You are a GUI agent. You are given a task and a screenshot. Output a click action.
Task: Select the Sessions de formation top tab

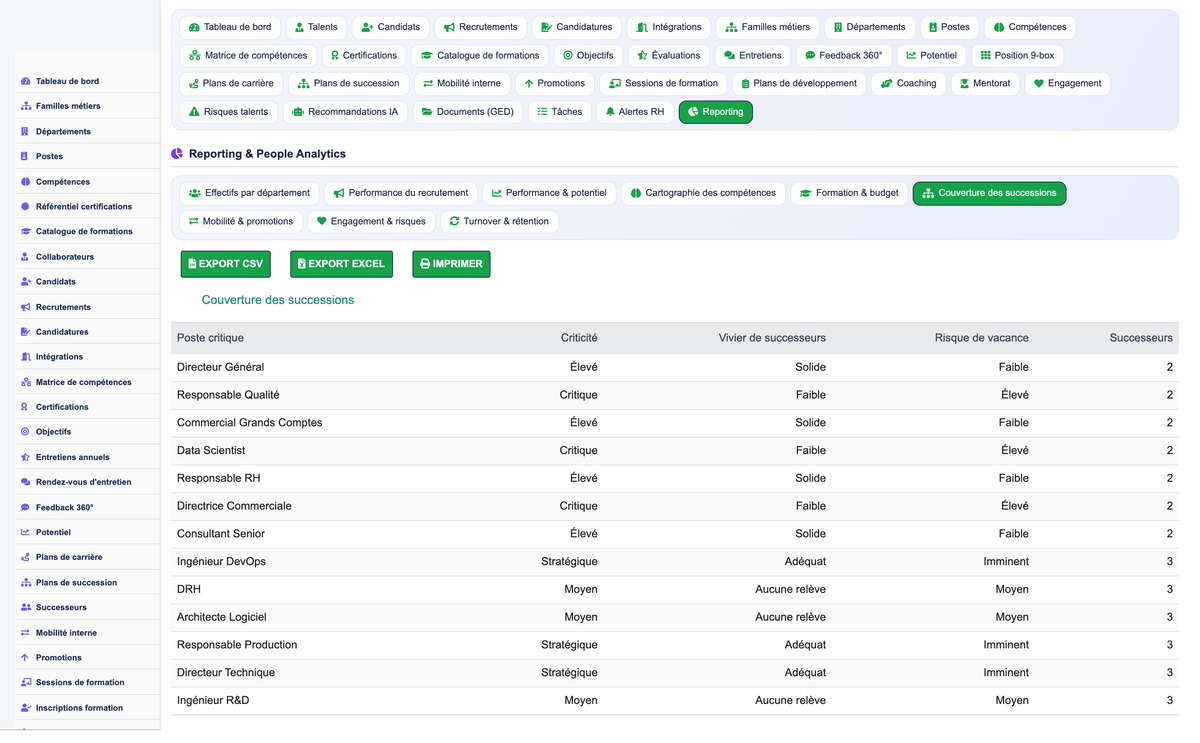tap(663, 84)
